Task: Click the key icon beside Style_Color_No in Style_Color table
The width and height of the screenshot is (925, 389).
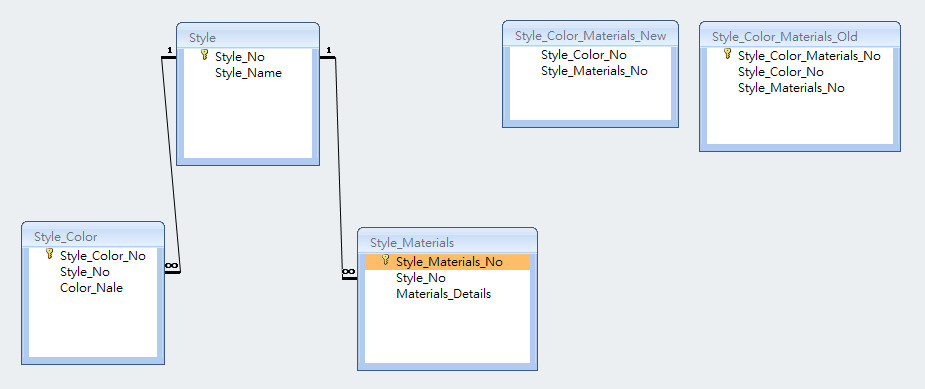Action: [x=50, y=254]
